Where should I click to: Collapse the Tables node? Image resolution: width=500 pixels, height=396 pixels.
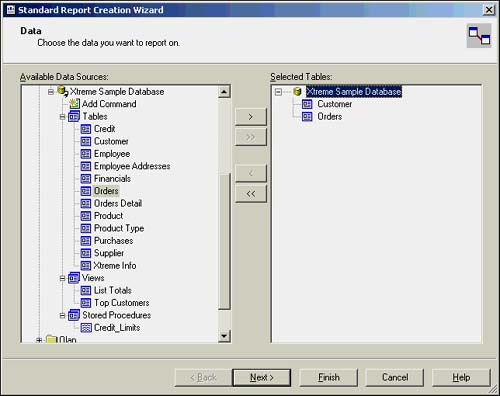62,117
